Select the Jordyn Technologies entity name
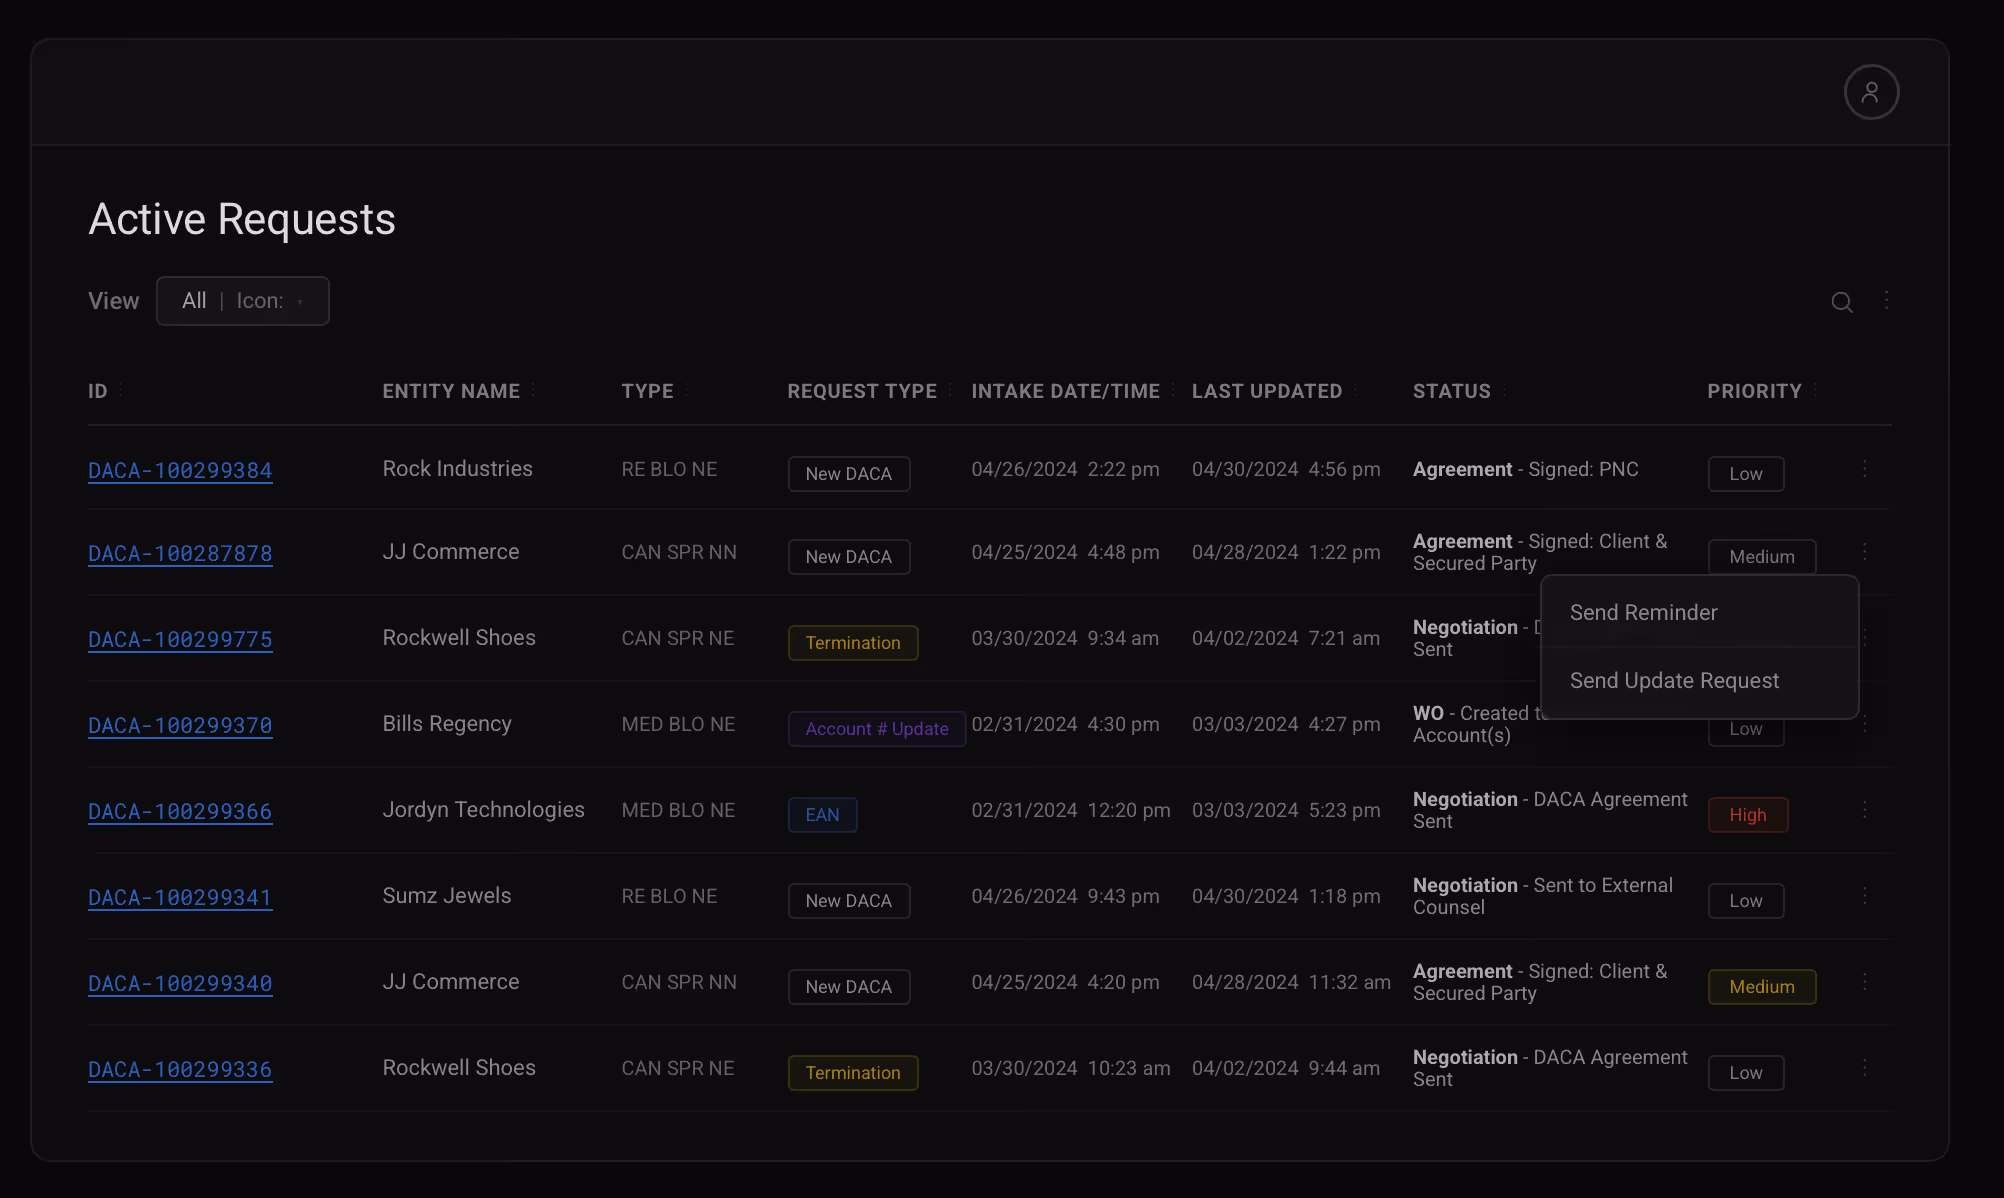Screen dimensions: 2004x1198 click(483, 810)
